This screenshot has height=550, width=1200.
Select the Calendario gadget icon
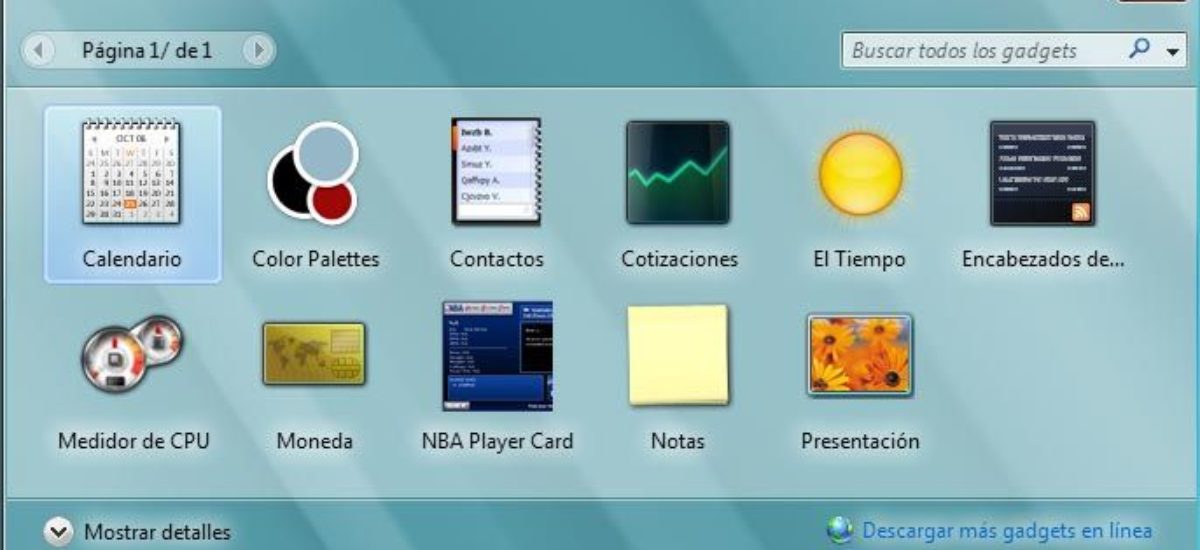(x=132, y=172)
